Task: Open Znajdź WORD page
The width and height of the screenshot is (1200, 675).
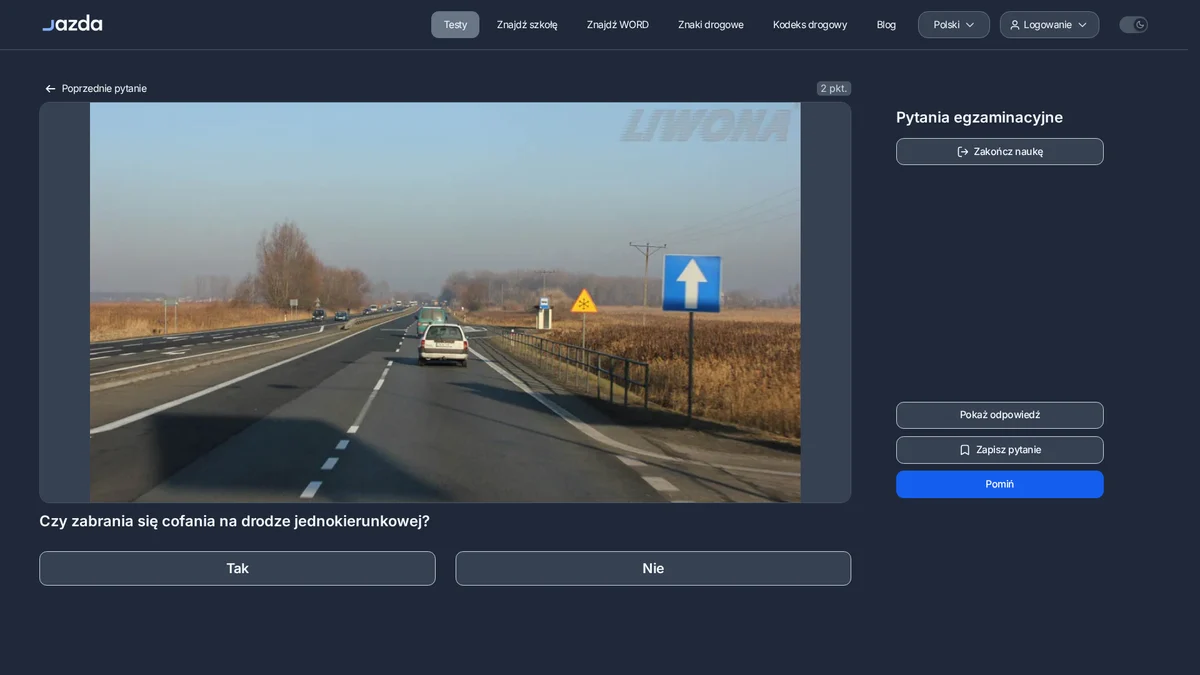Action: tap(618, 25)
